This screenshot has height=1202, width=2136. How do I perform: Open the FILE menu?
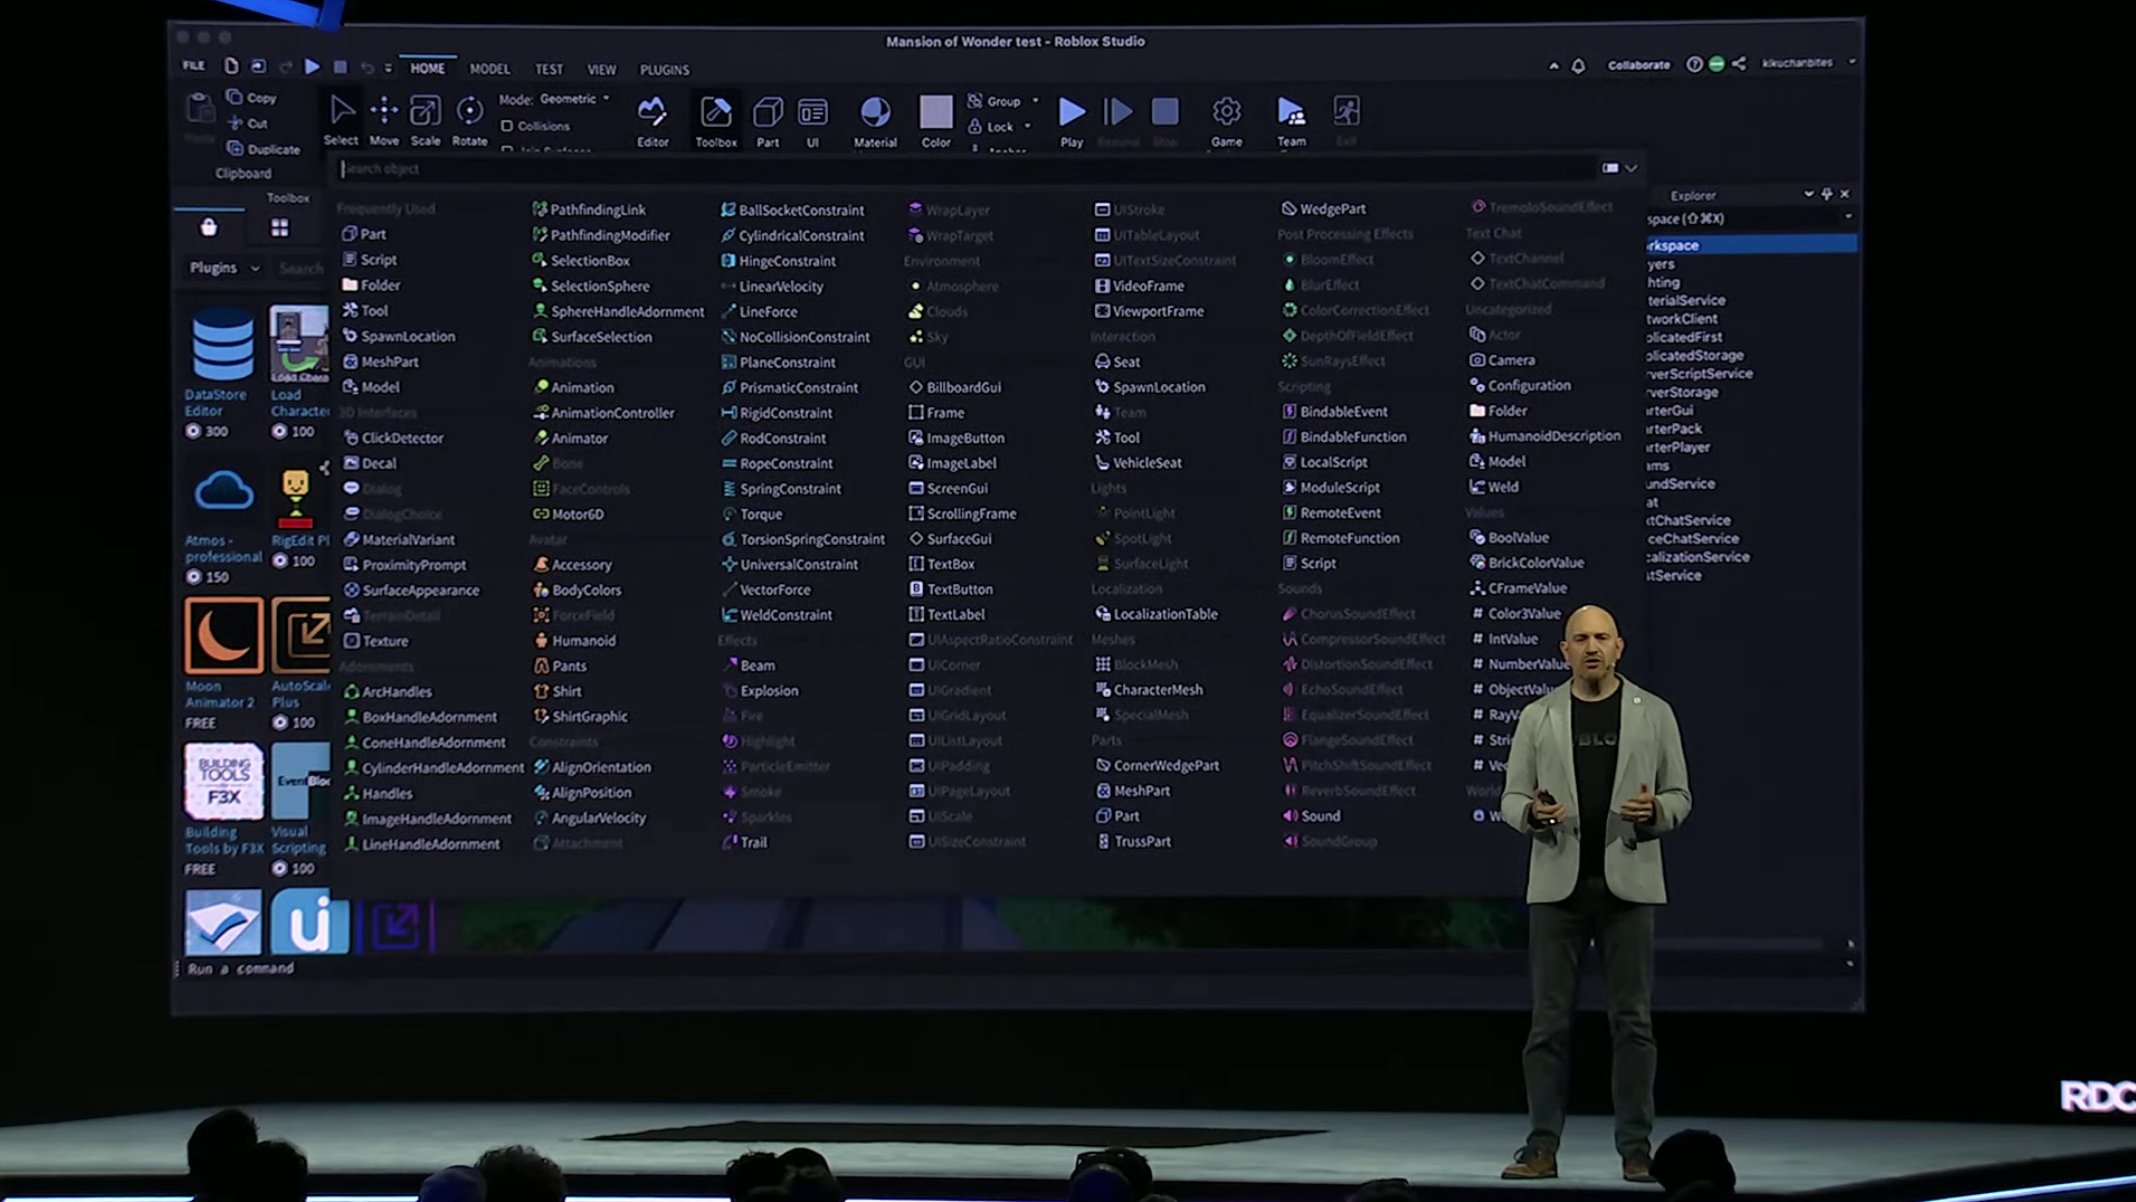(x=194, y=66)
